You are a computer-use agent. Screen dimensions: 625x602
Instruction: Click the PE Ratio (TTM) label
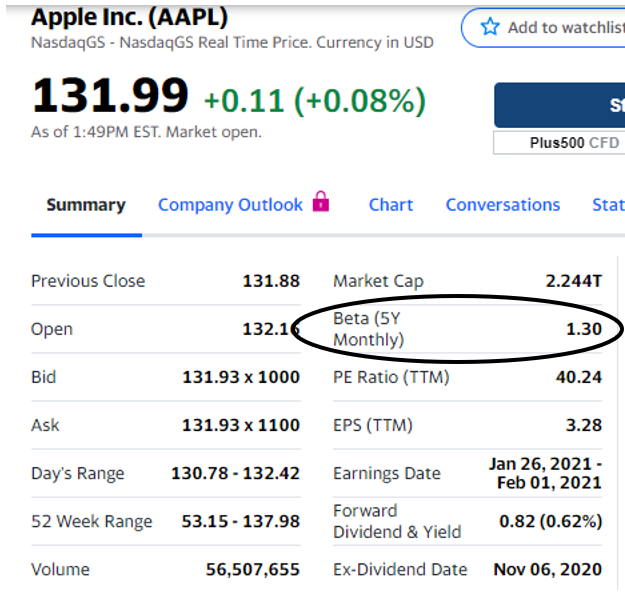click(391, 377)
